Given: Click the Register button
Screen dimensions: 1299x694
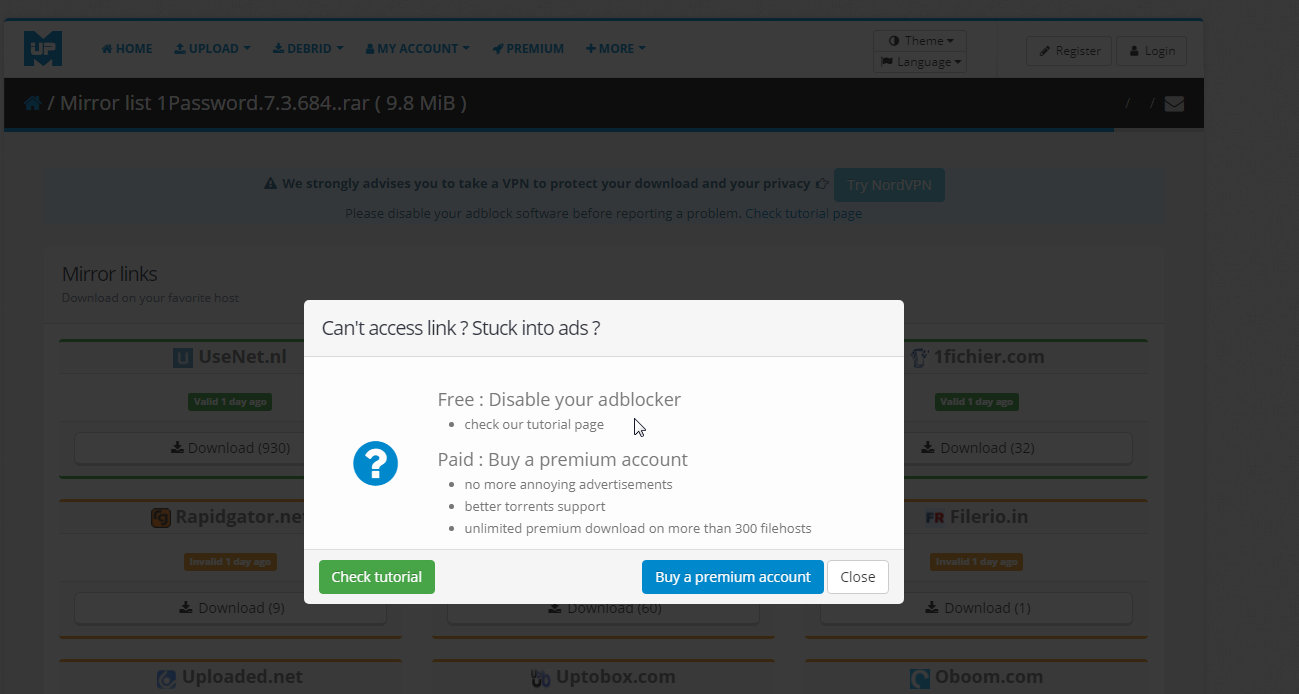Looking at the screenshot, I should coord(1069,51).
